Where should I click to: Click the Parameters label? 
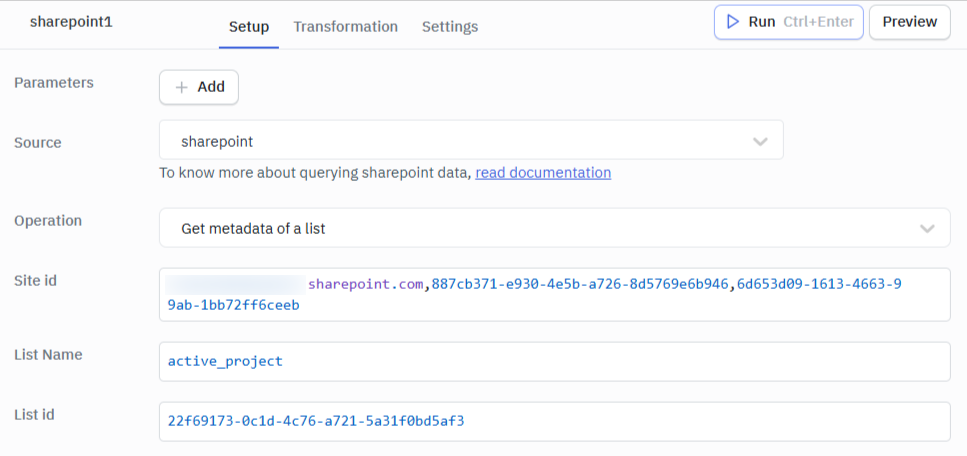(54, 83)
